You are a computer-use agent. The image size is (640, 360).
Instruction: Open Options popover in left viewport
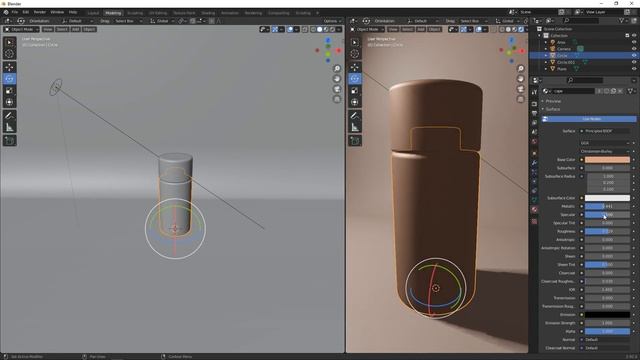(x=331, y=21)
